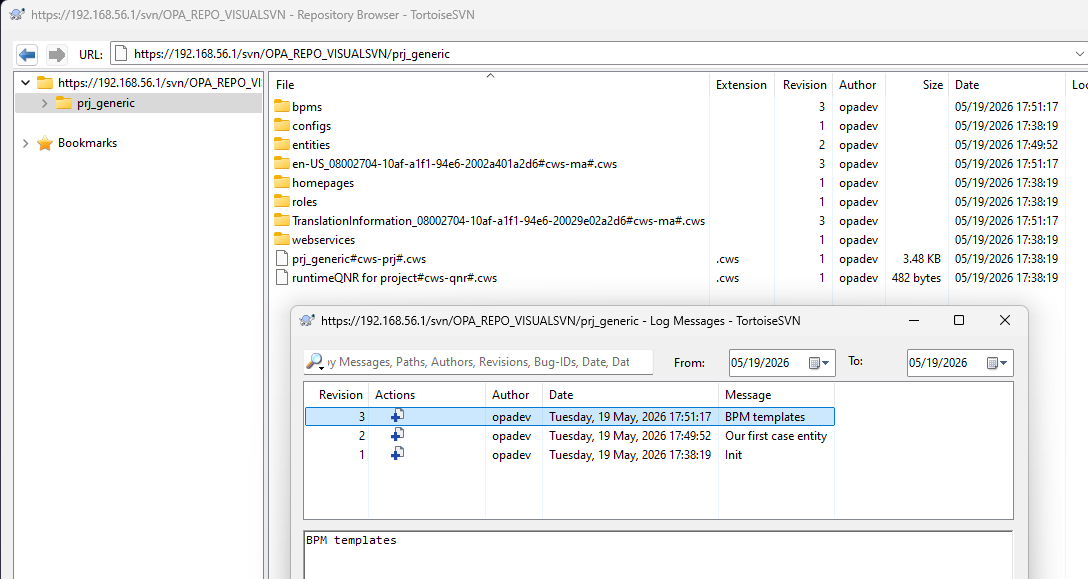Select the homepages folder name
Screen dimensions: 1088x579
click(x=323, y=183)
